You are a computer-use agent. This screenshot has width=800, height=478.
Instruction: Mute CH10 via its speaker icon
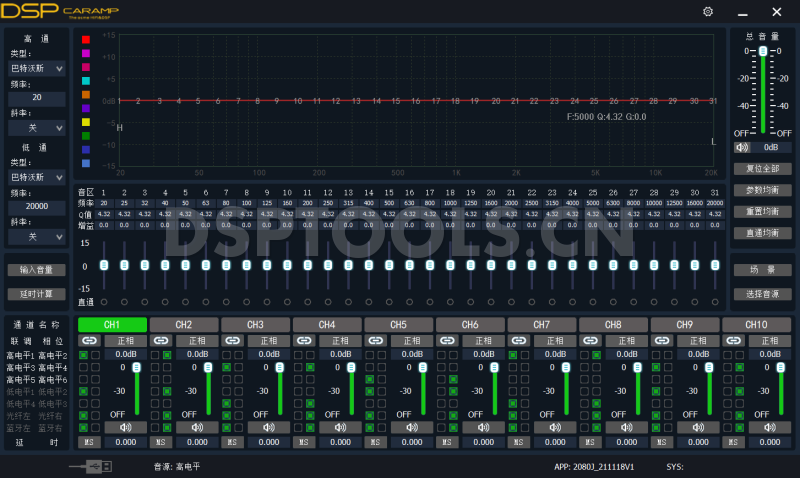tap(769, 427)
